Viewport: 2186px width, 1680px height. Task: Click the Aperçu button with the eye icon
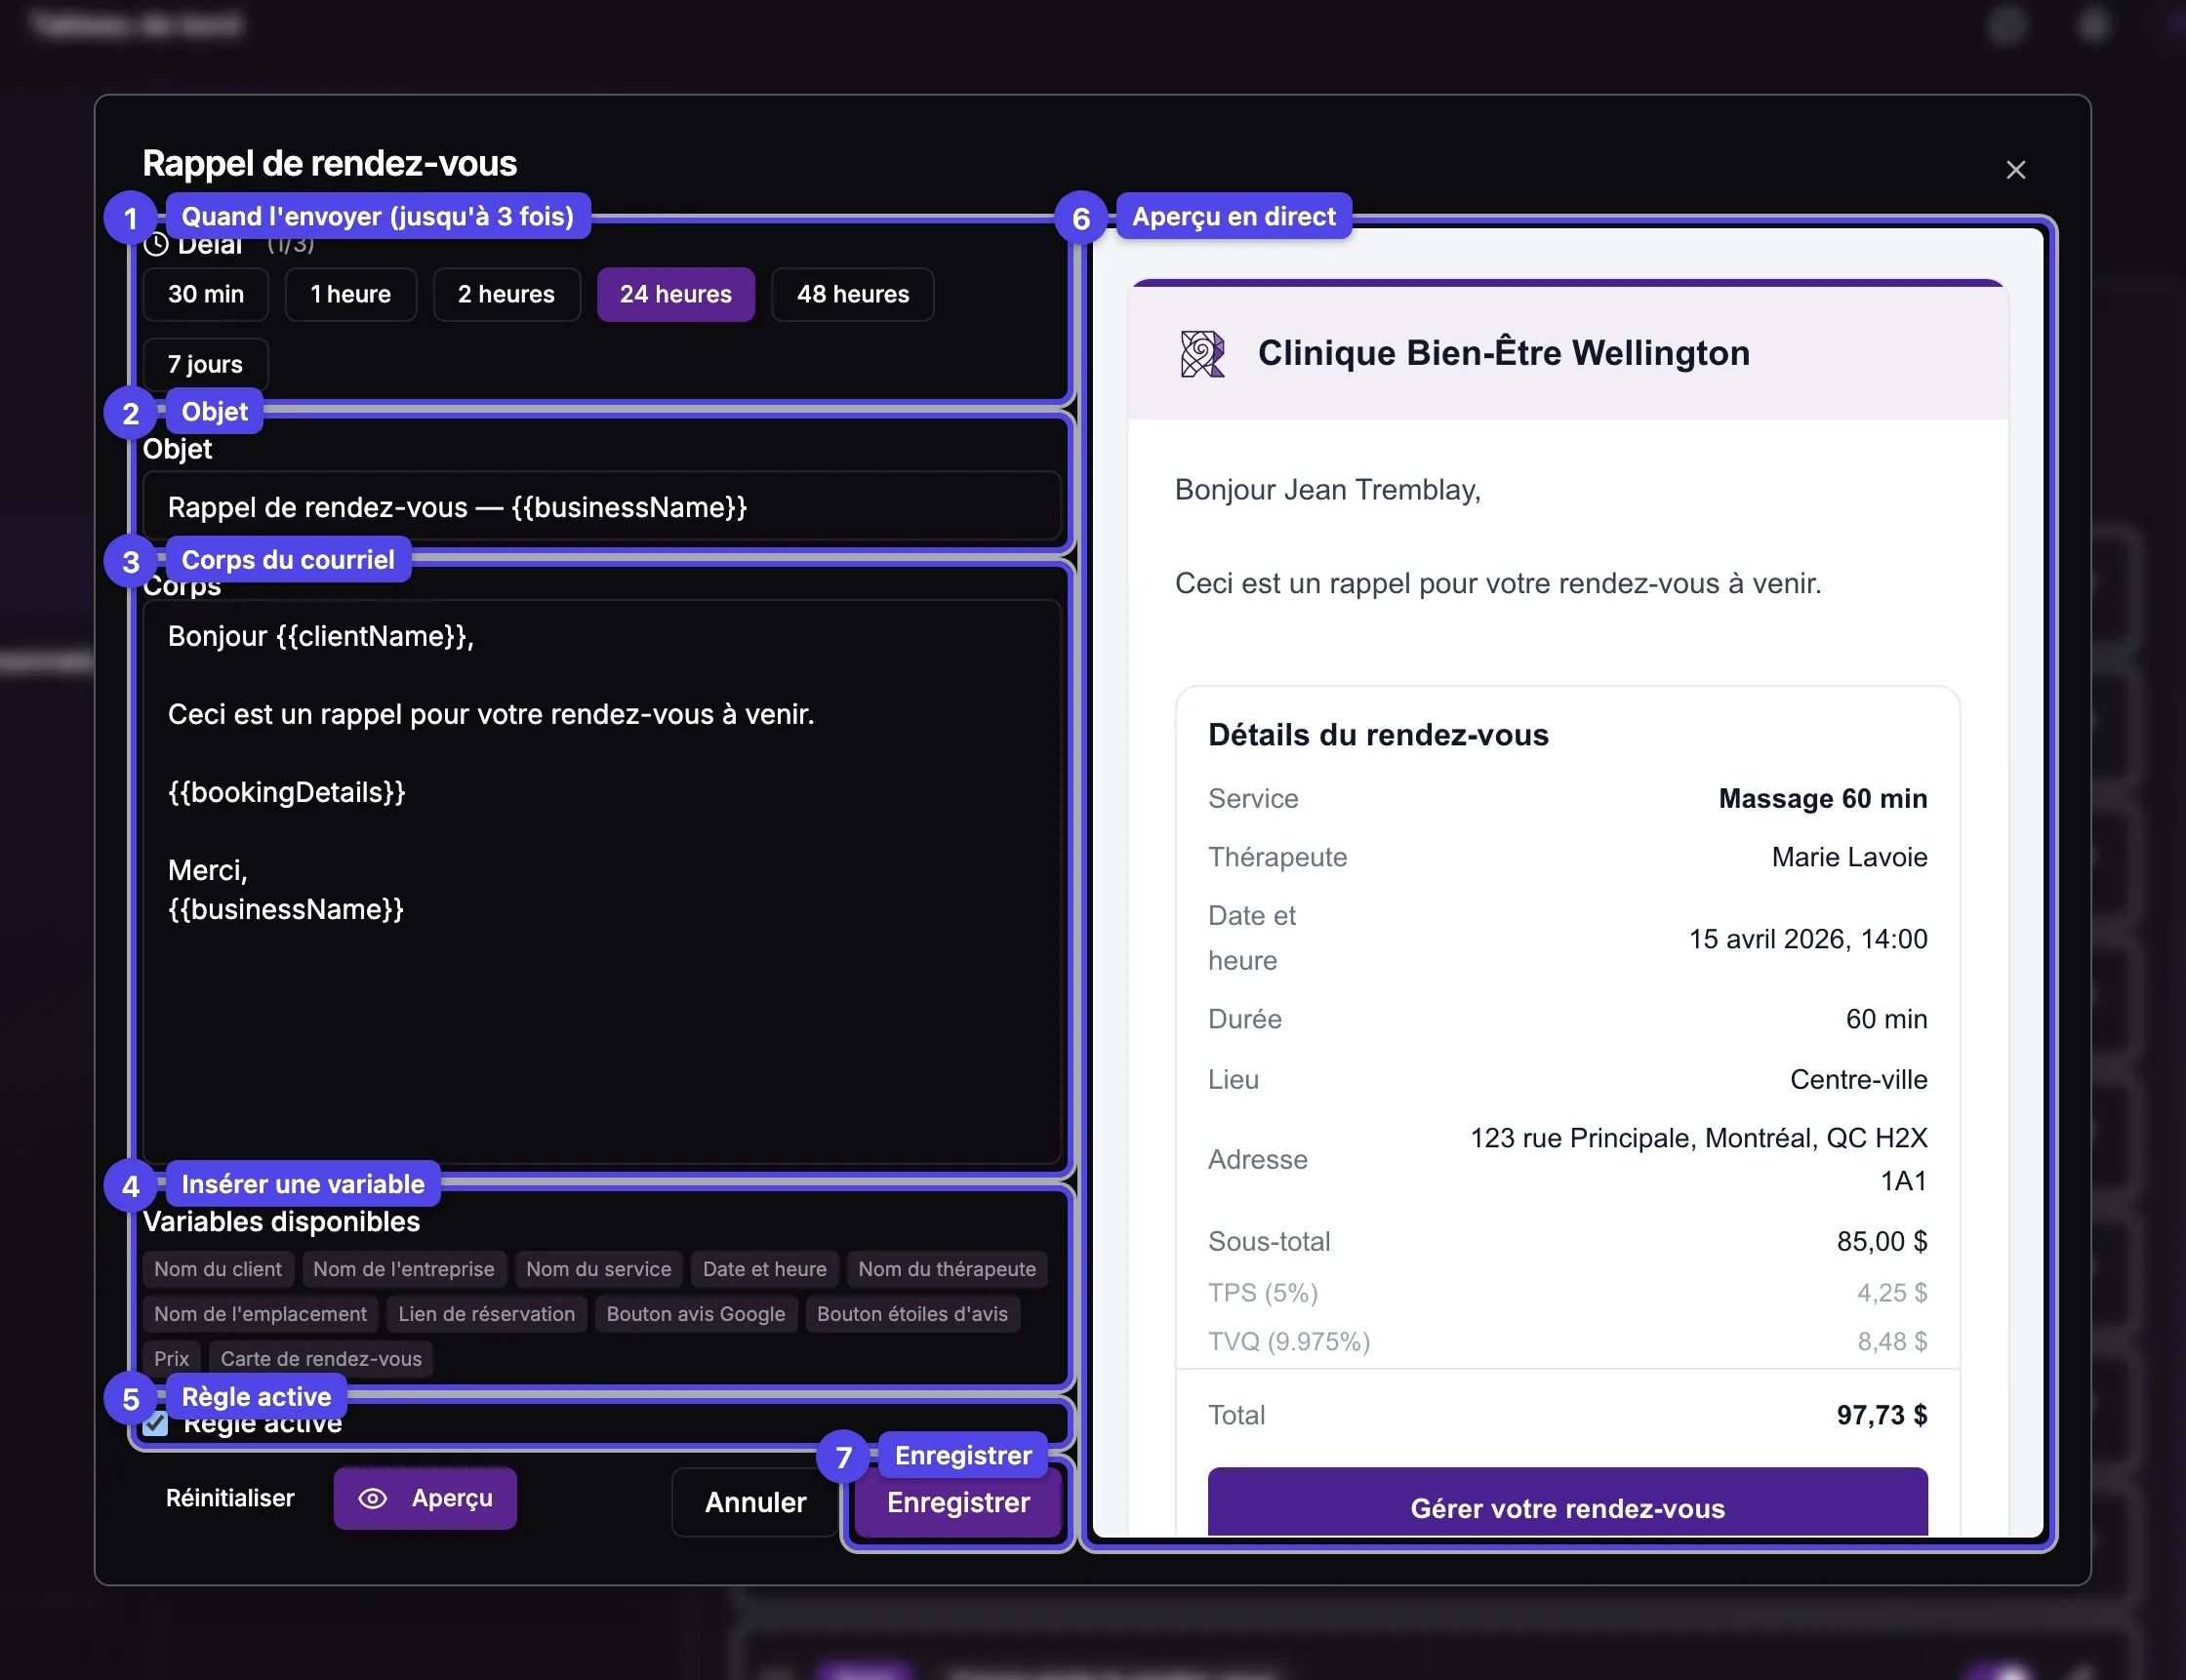click(x=425, y=1498)
